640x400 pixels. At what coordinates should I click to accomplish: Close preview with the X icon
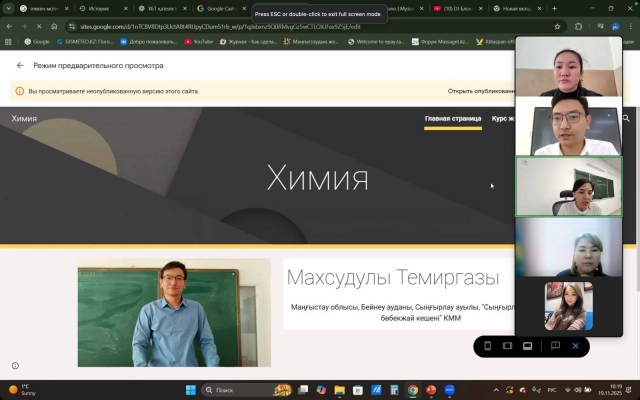[x=575, y=346]
